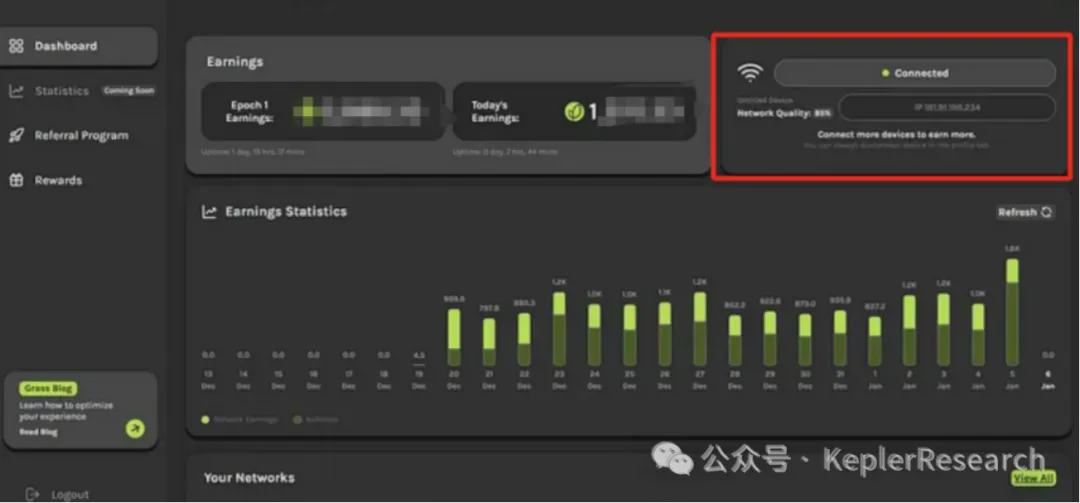Click the Epoch 1 Earnings label
Image resolution: width=1080 pixels, height=503 pixels.
pyautogui.click(x=249, y=112)
